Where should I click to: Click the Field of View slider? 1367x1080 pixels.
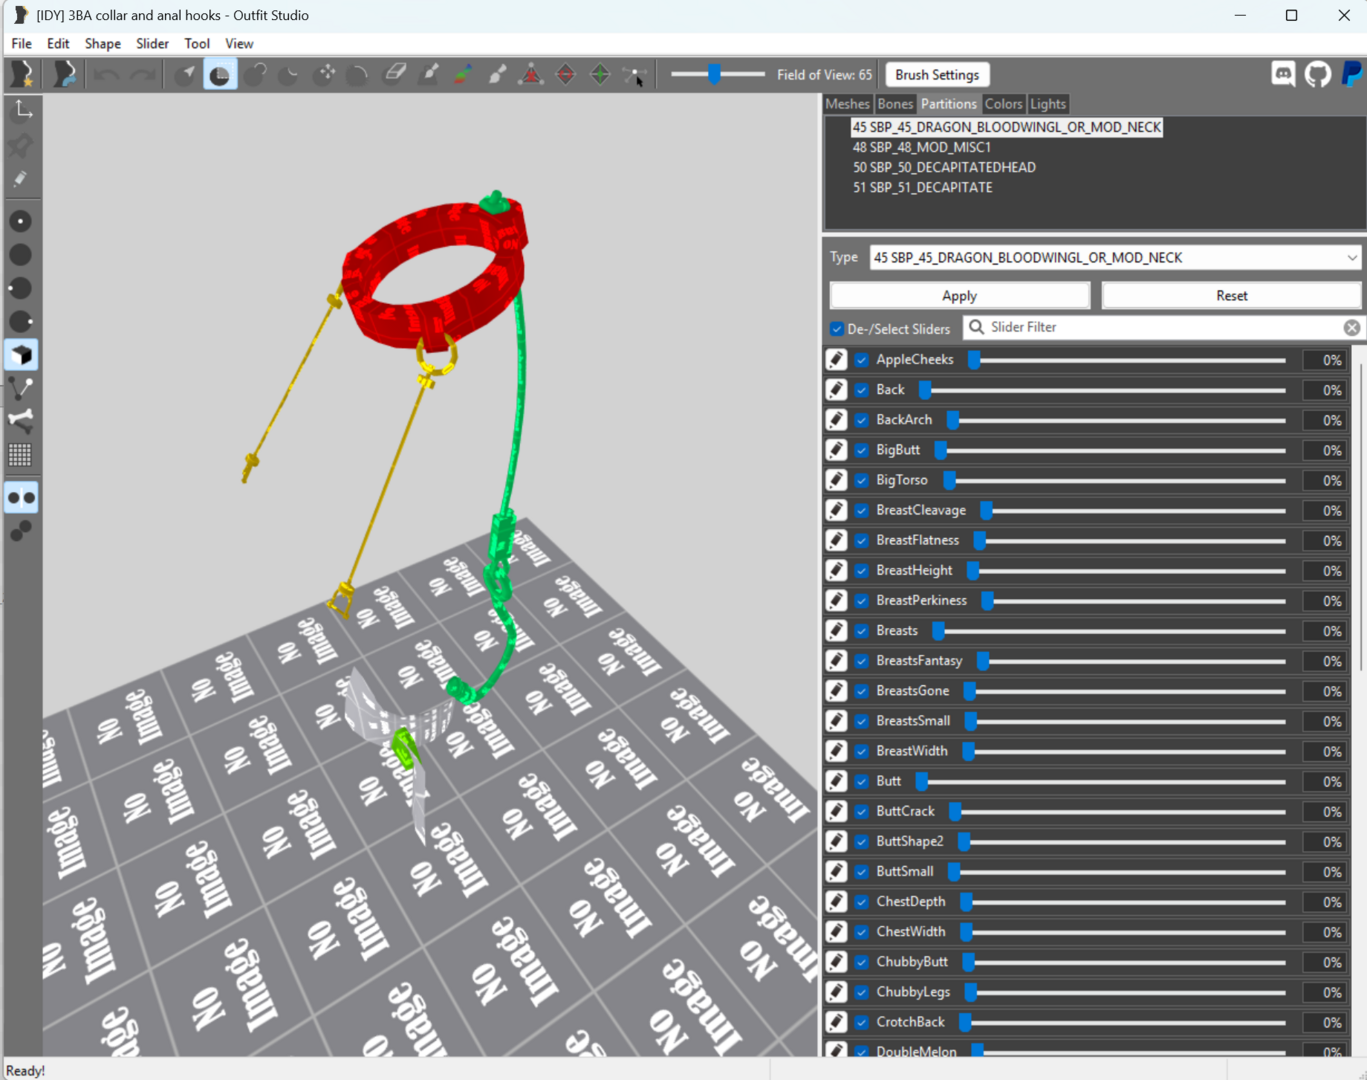coord(717,75)
